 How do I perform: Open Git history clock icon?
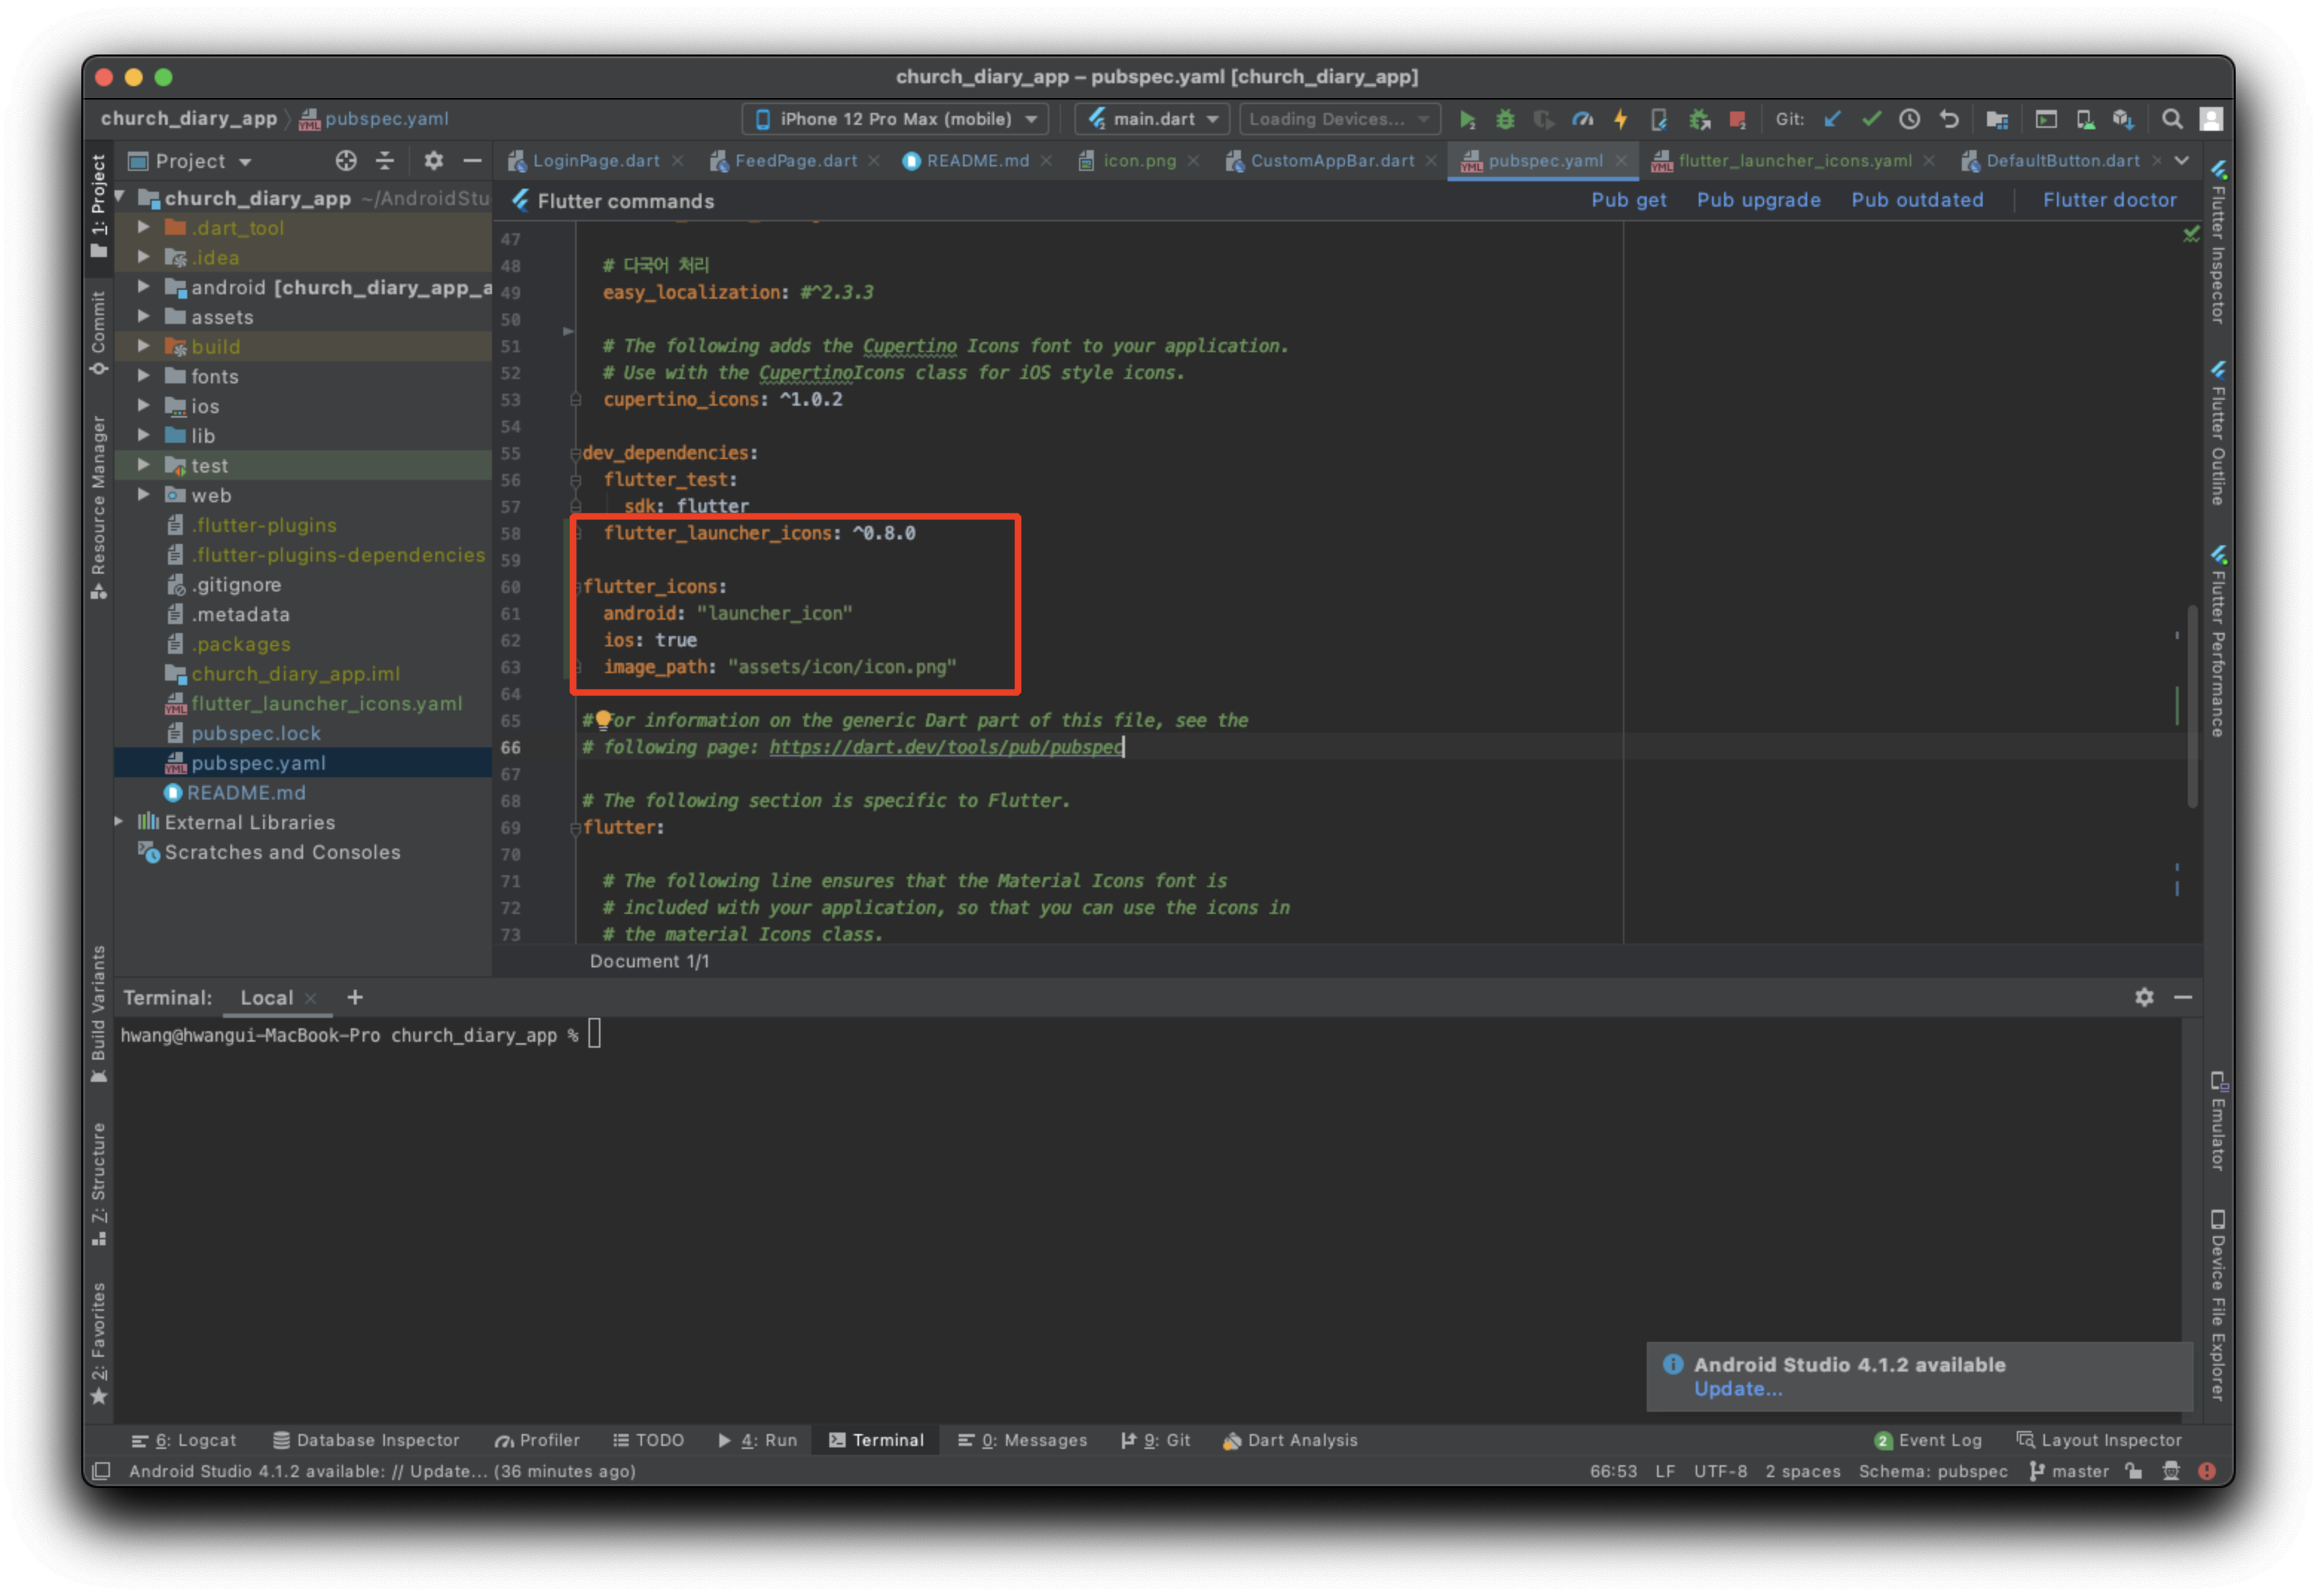[x=1909, y=120]
